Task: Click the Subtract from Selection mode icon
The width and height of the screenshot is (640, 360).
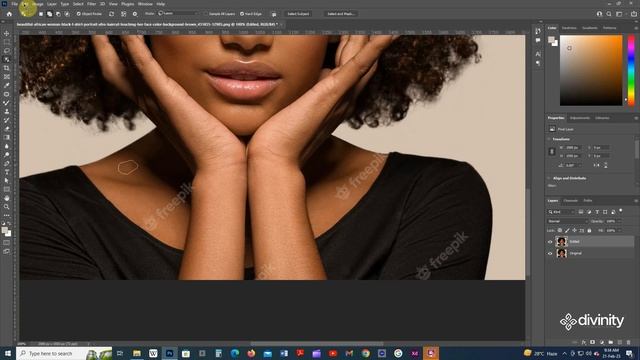Action: (x=58, y=14)
